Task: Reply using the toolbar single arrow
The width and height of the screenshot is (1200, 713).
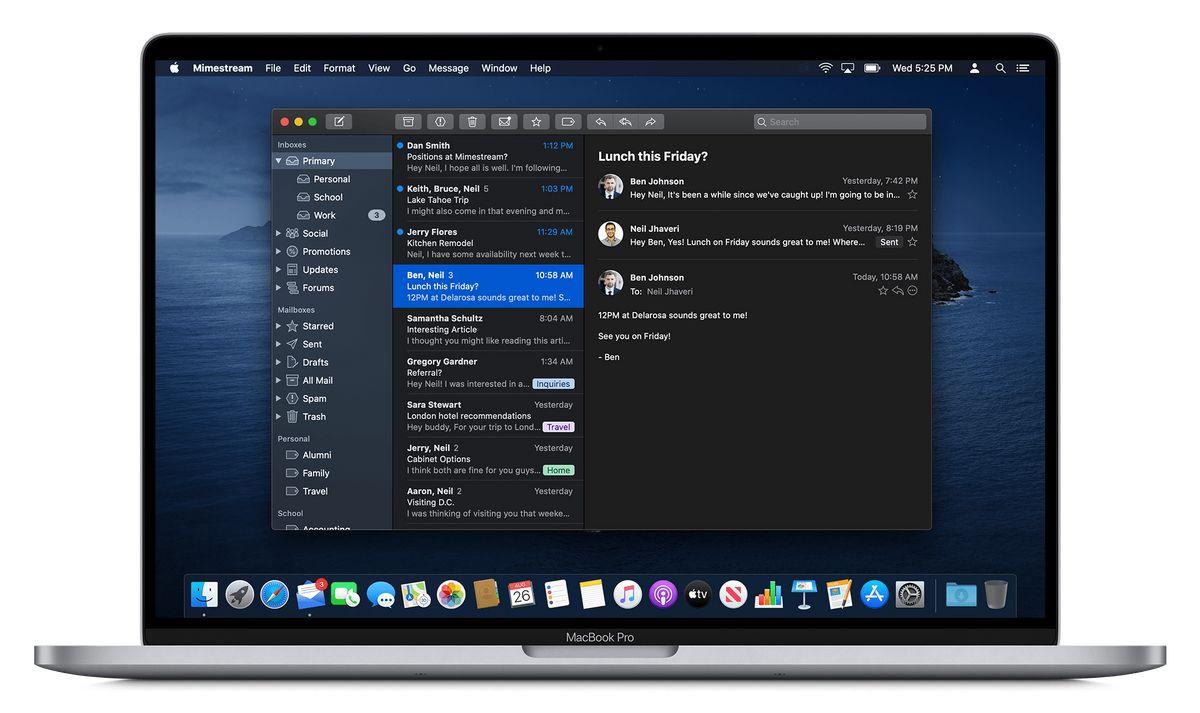Action: point(600,122)
